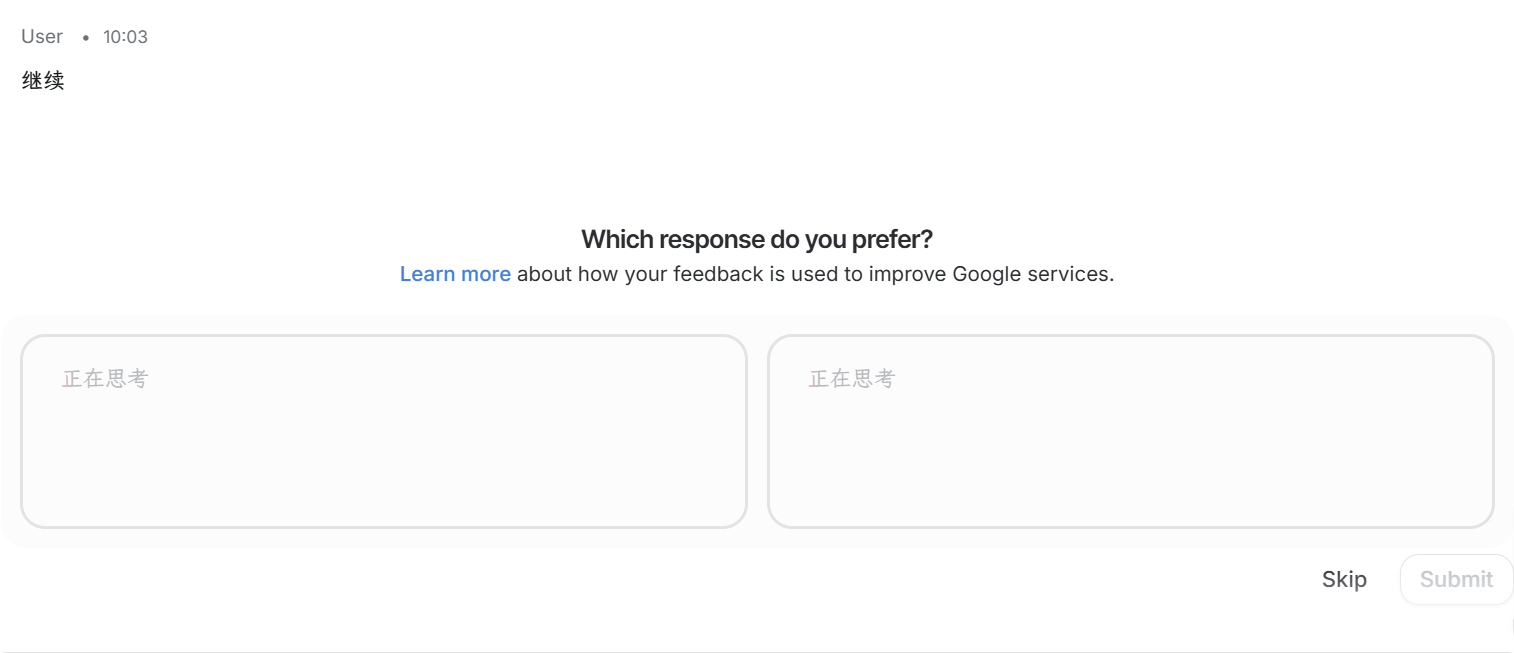Click the divider line below Skip
Image resolution: width=1514 pixels, height=653 pixels.
pyautogui.click(x=757, y=651)
